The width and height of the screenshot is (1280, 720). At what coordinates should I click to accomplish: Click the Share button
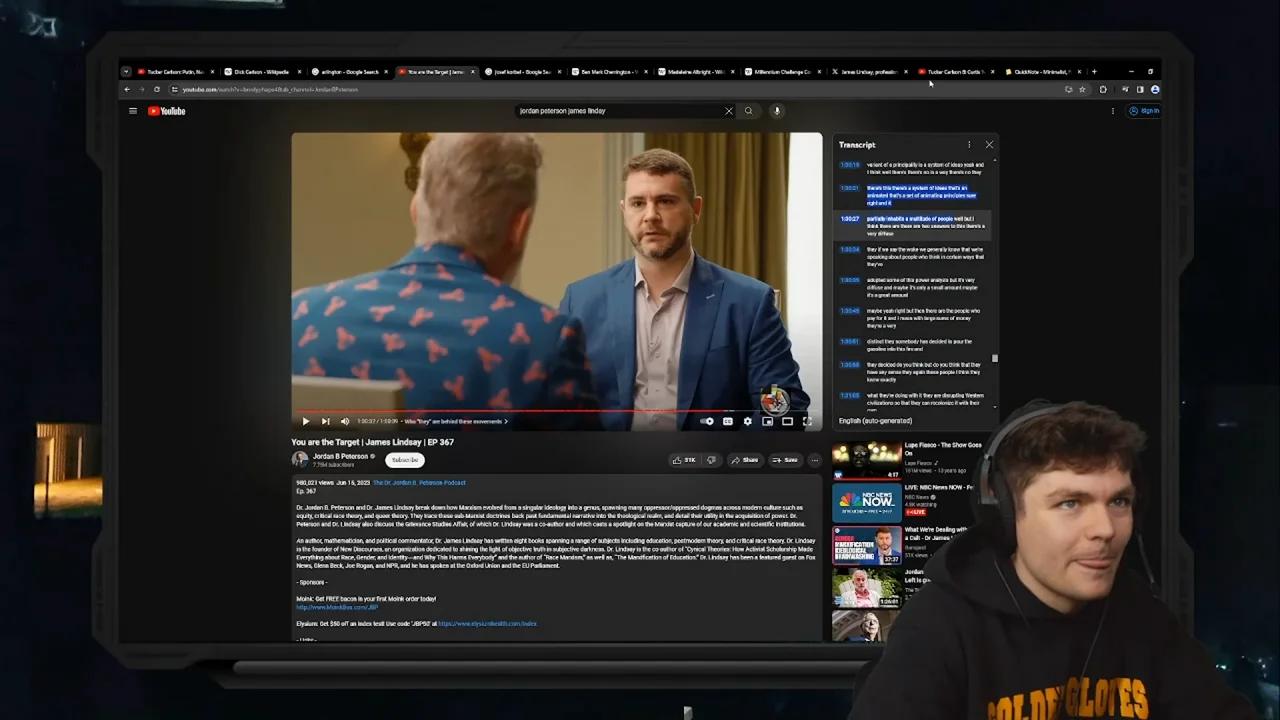744,460
